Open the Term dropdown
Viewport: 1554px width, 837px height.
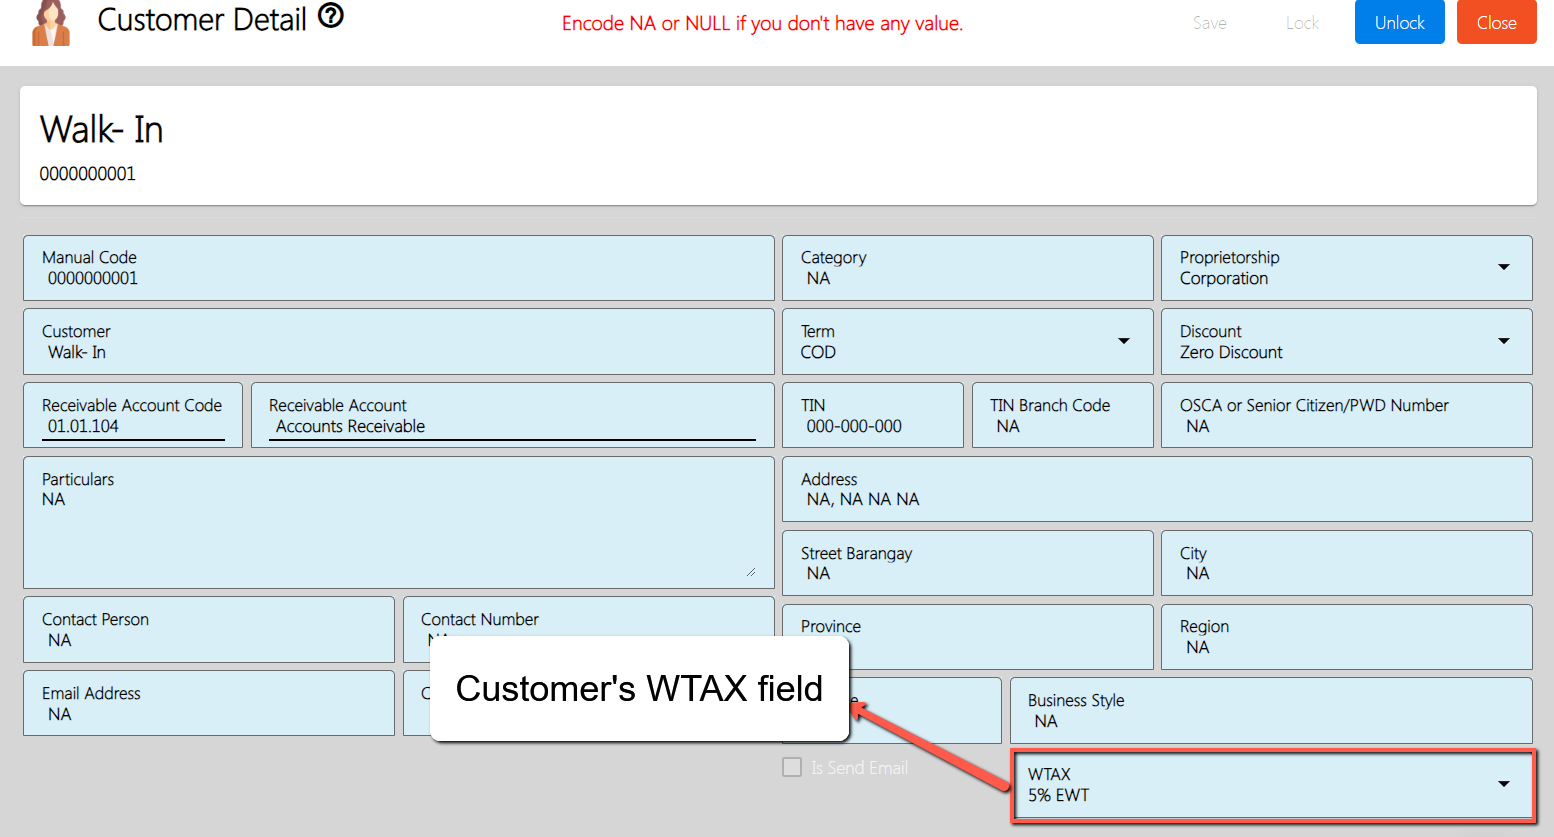tap(1123, 341)
